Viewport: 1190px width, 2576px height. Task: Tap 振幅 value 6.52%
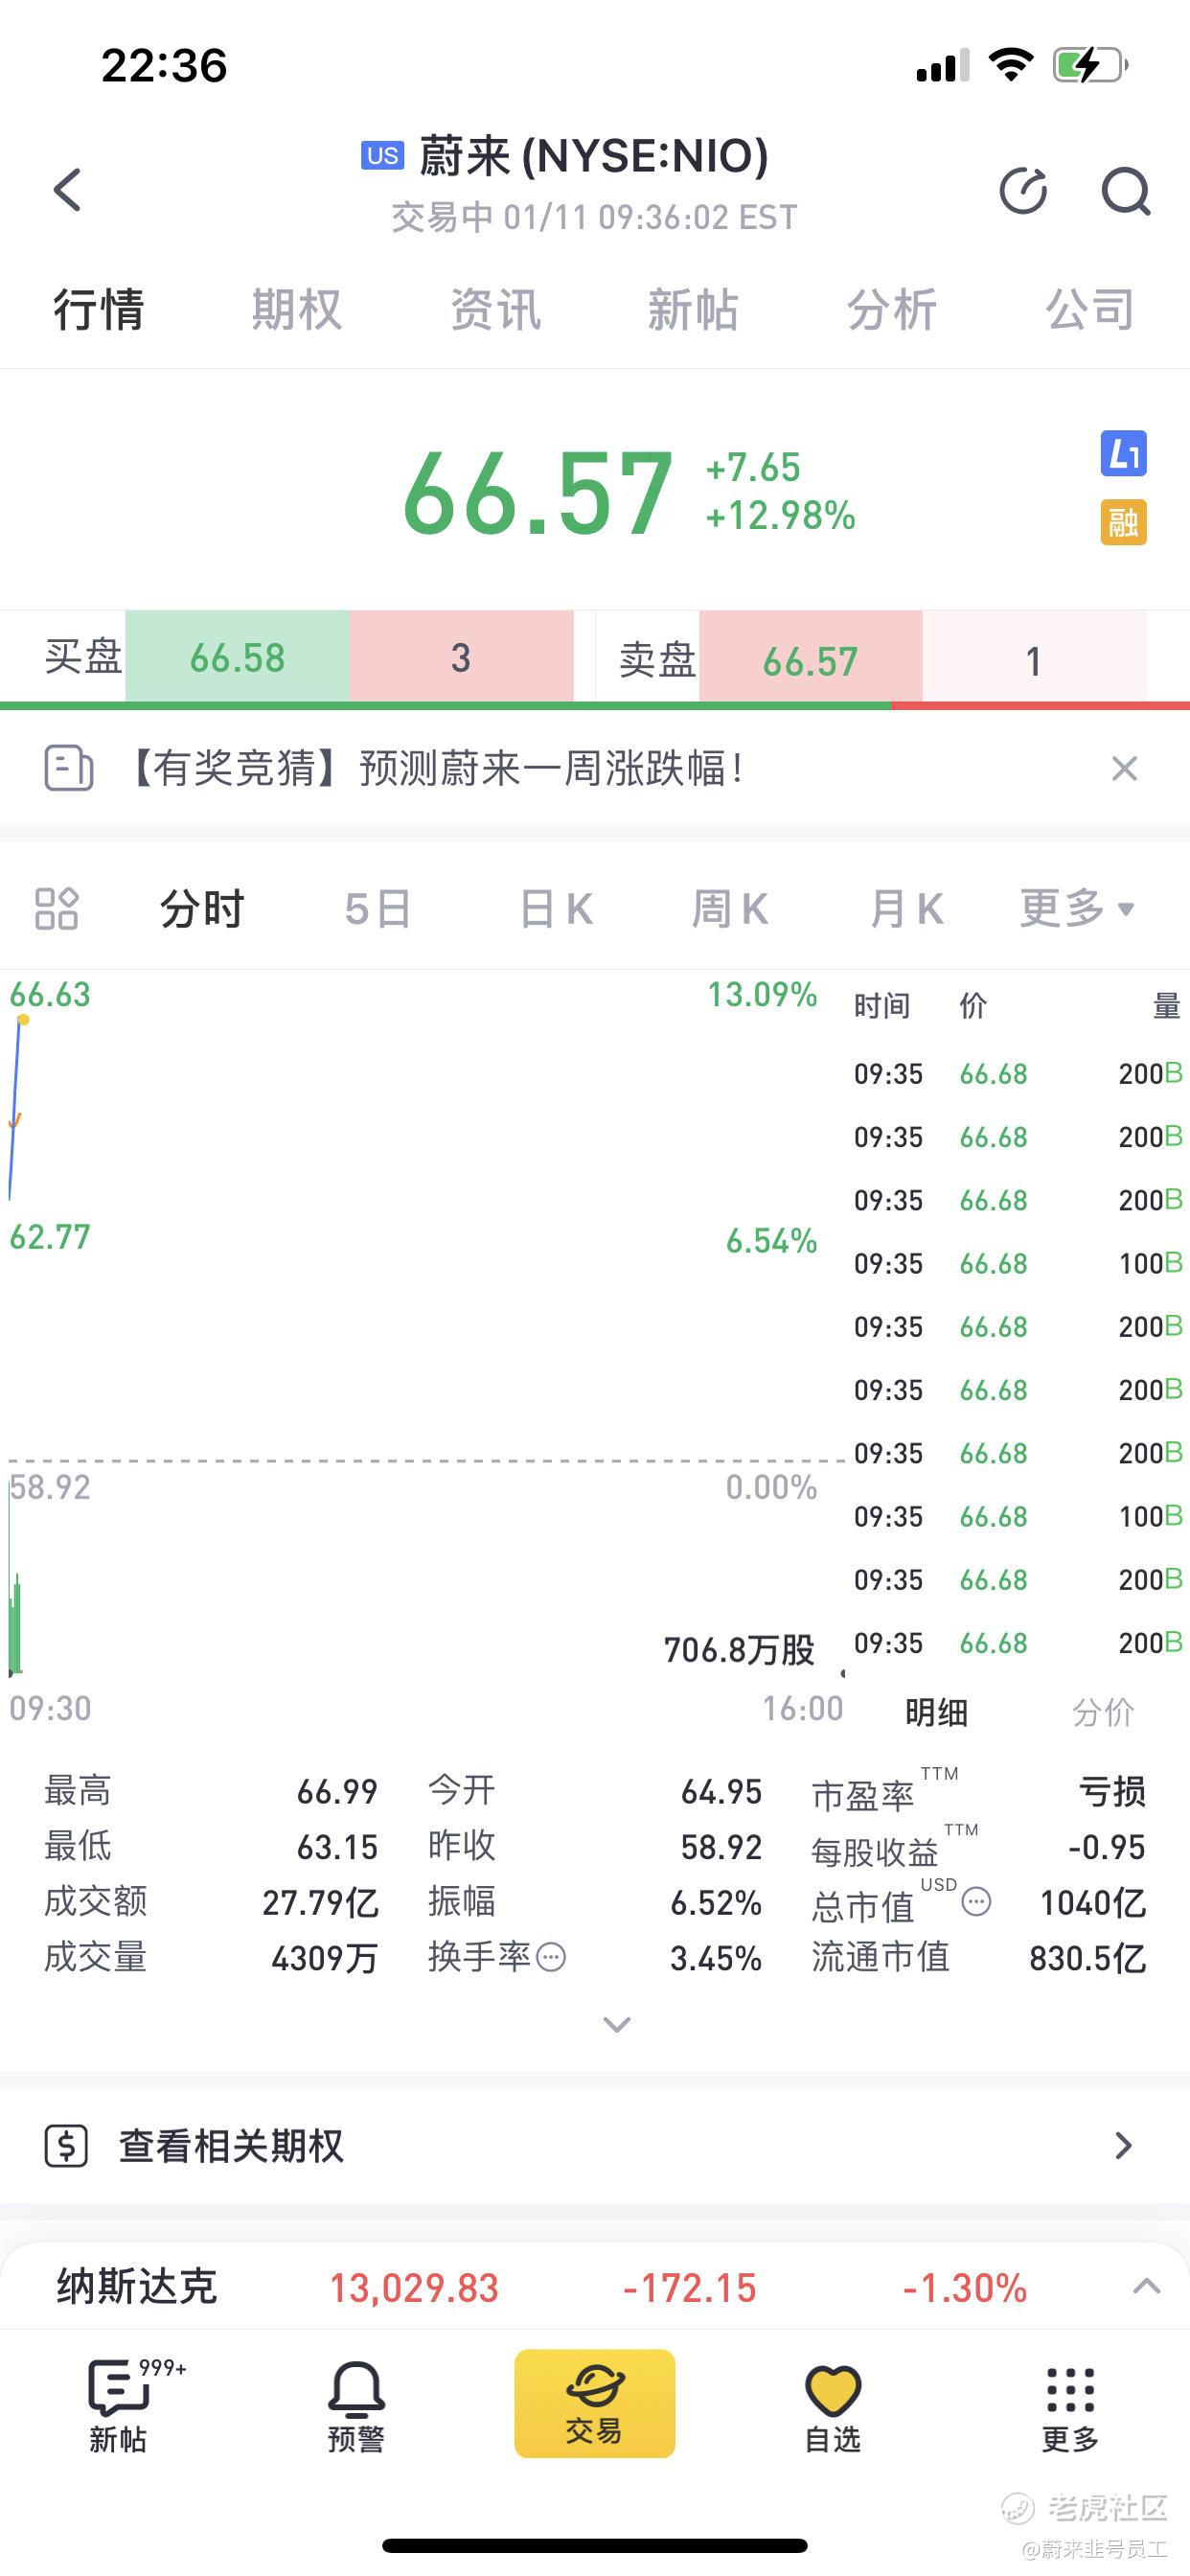[x=716, y=1902]
